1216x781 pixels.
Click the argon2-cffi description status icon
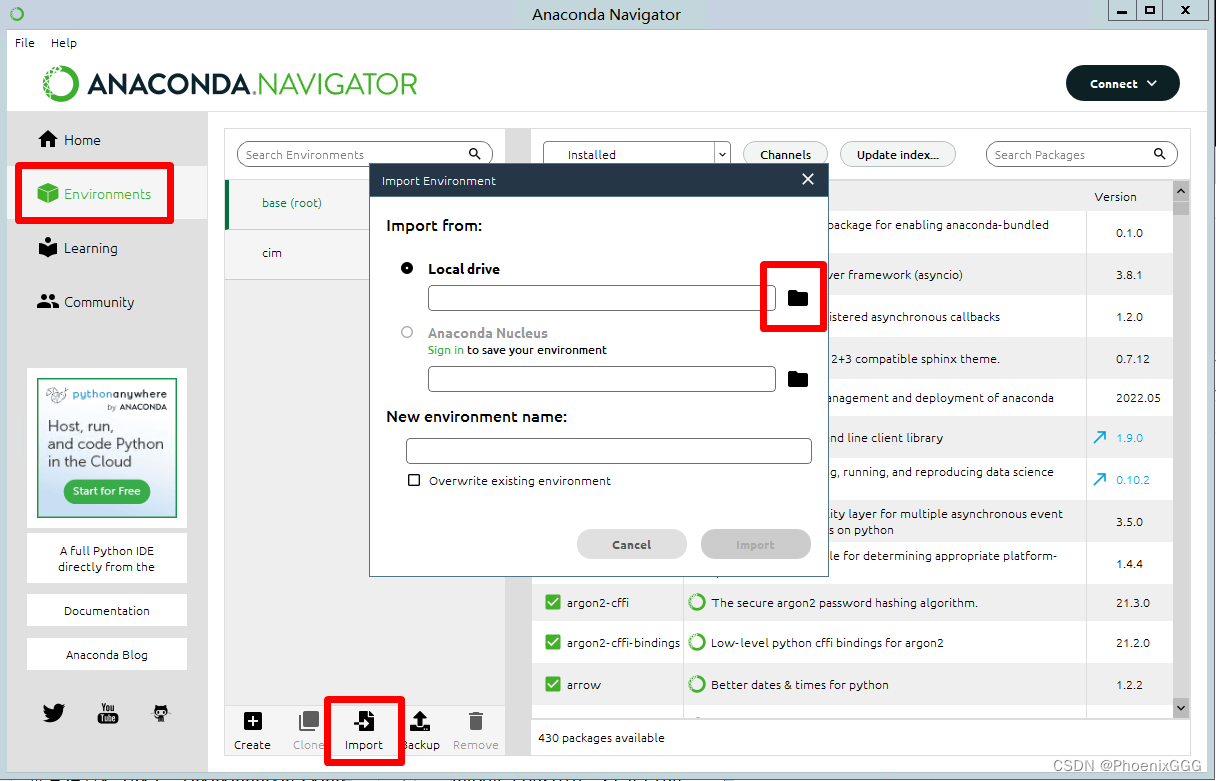point(697,602)
